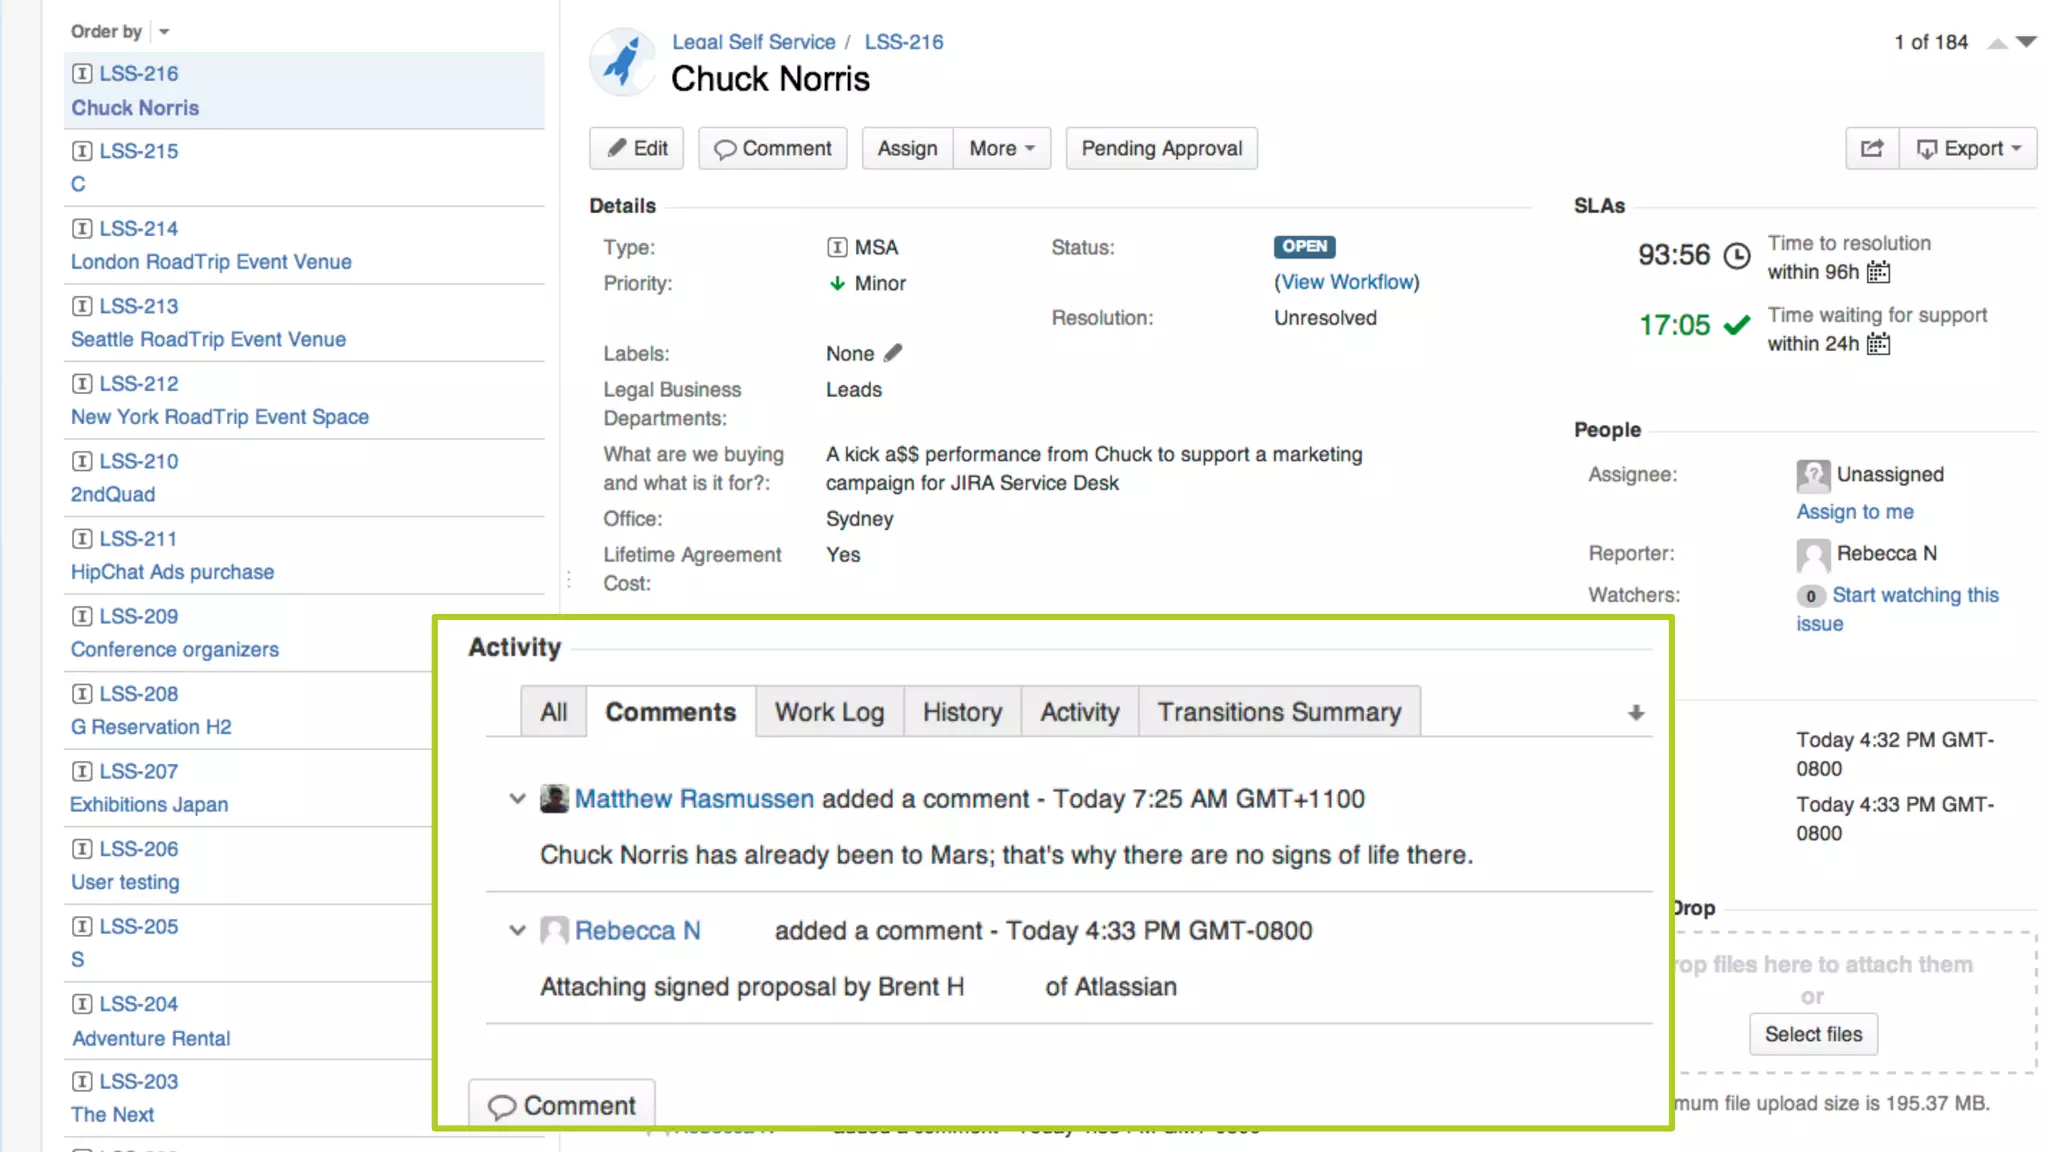Switch to the Work Log tab
Screen dimensions: 2048x1152
coord(829,712)
